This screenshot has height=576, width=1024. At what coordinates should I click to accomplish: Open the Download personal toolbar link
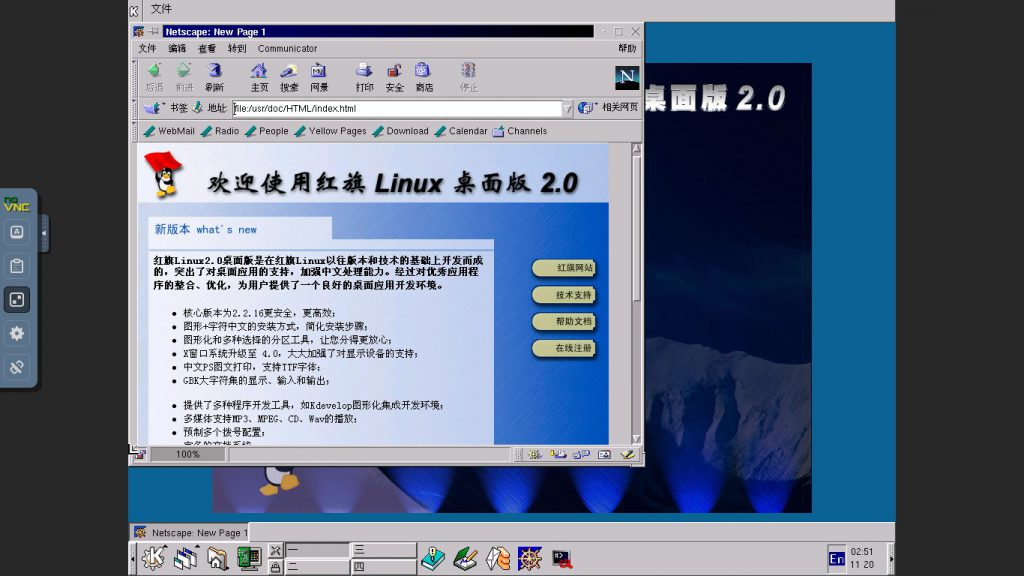(x=400, y=131)
